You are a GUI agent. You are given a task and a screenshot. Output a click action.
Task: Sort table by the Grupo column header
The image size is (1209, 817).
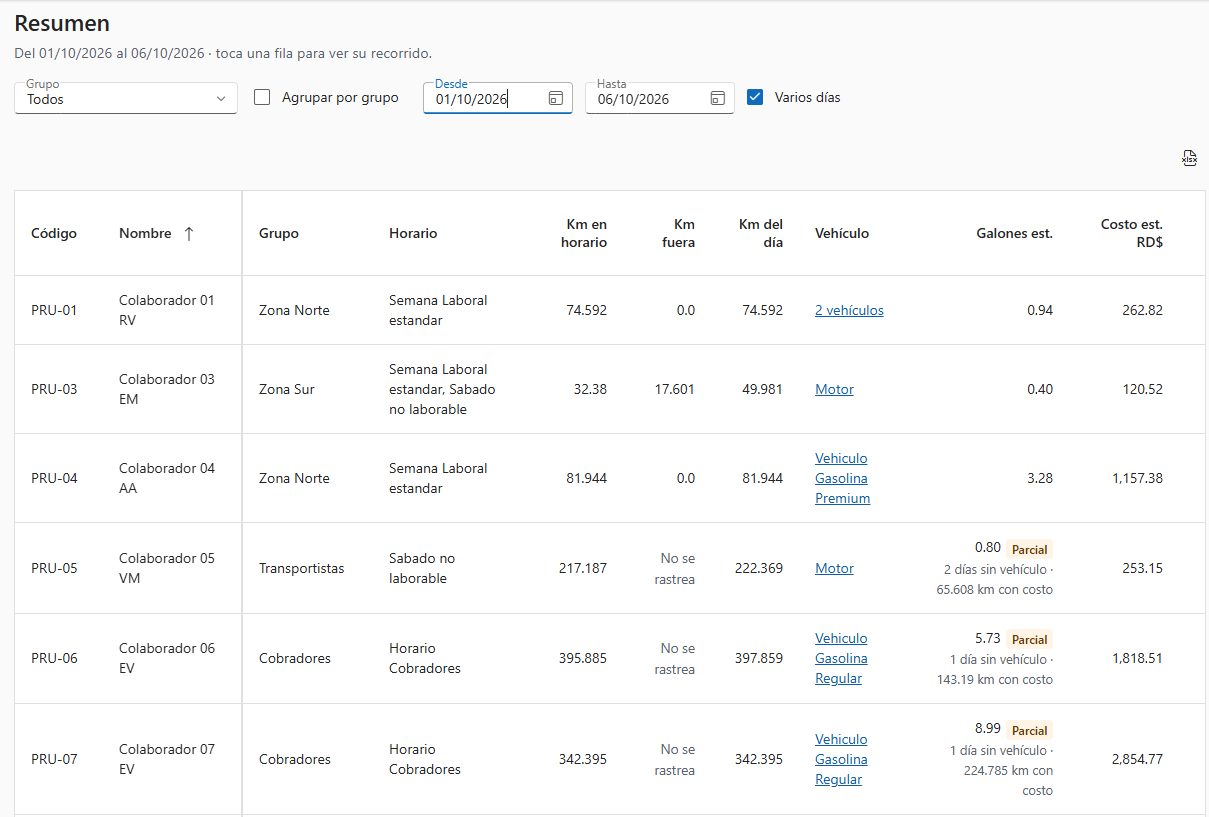278,233
